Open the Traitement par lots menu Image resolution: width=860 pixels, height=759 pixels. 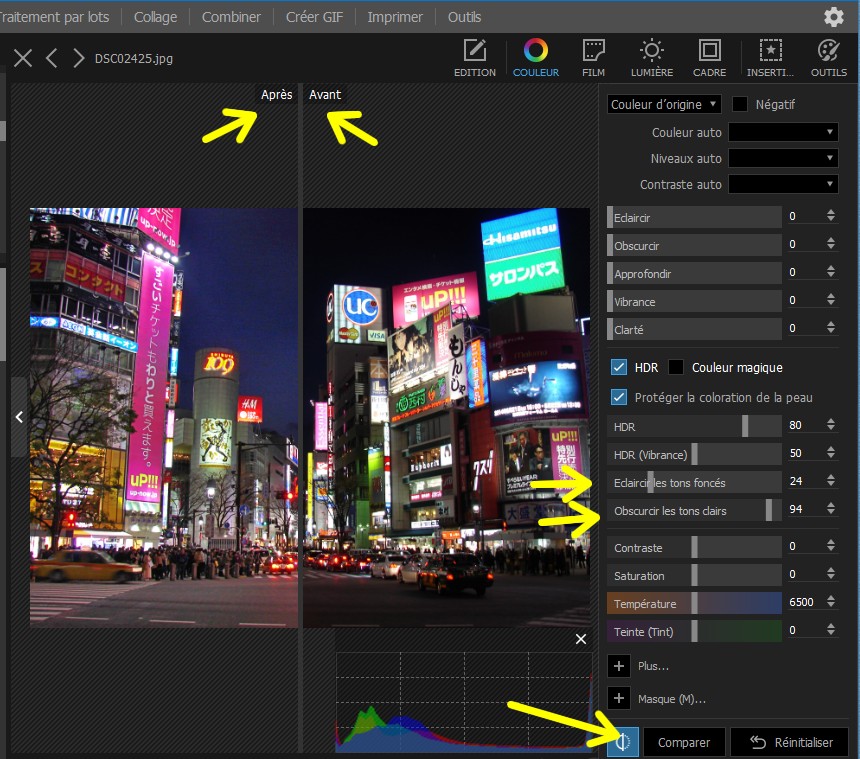click(x=54, y=17)
